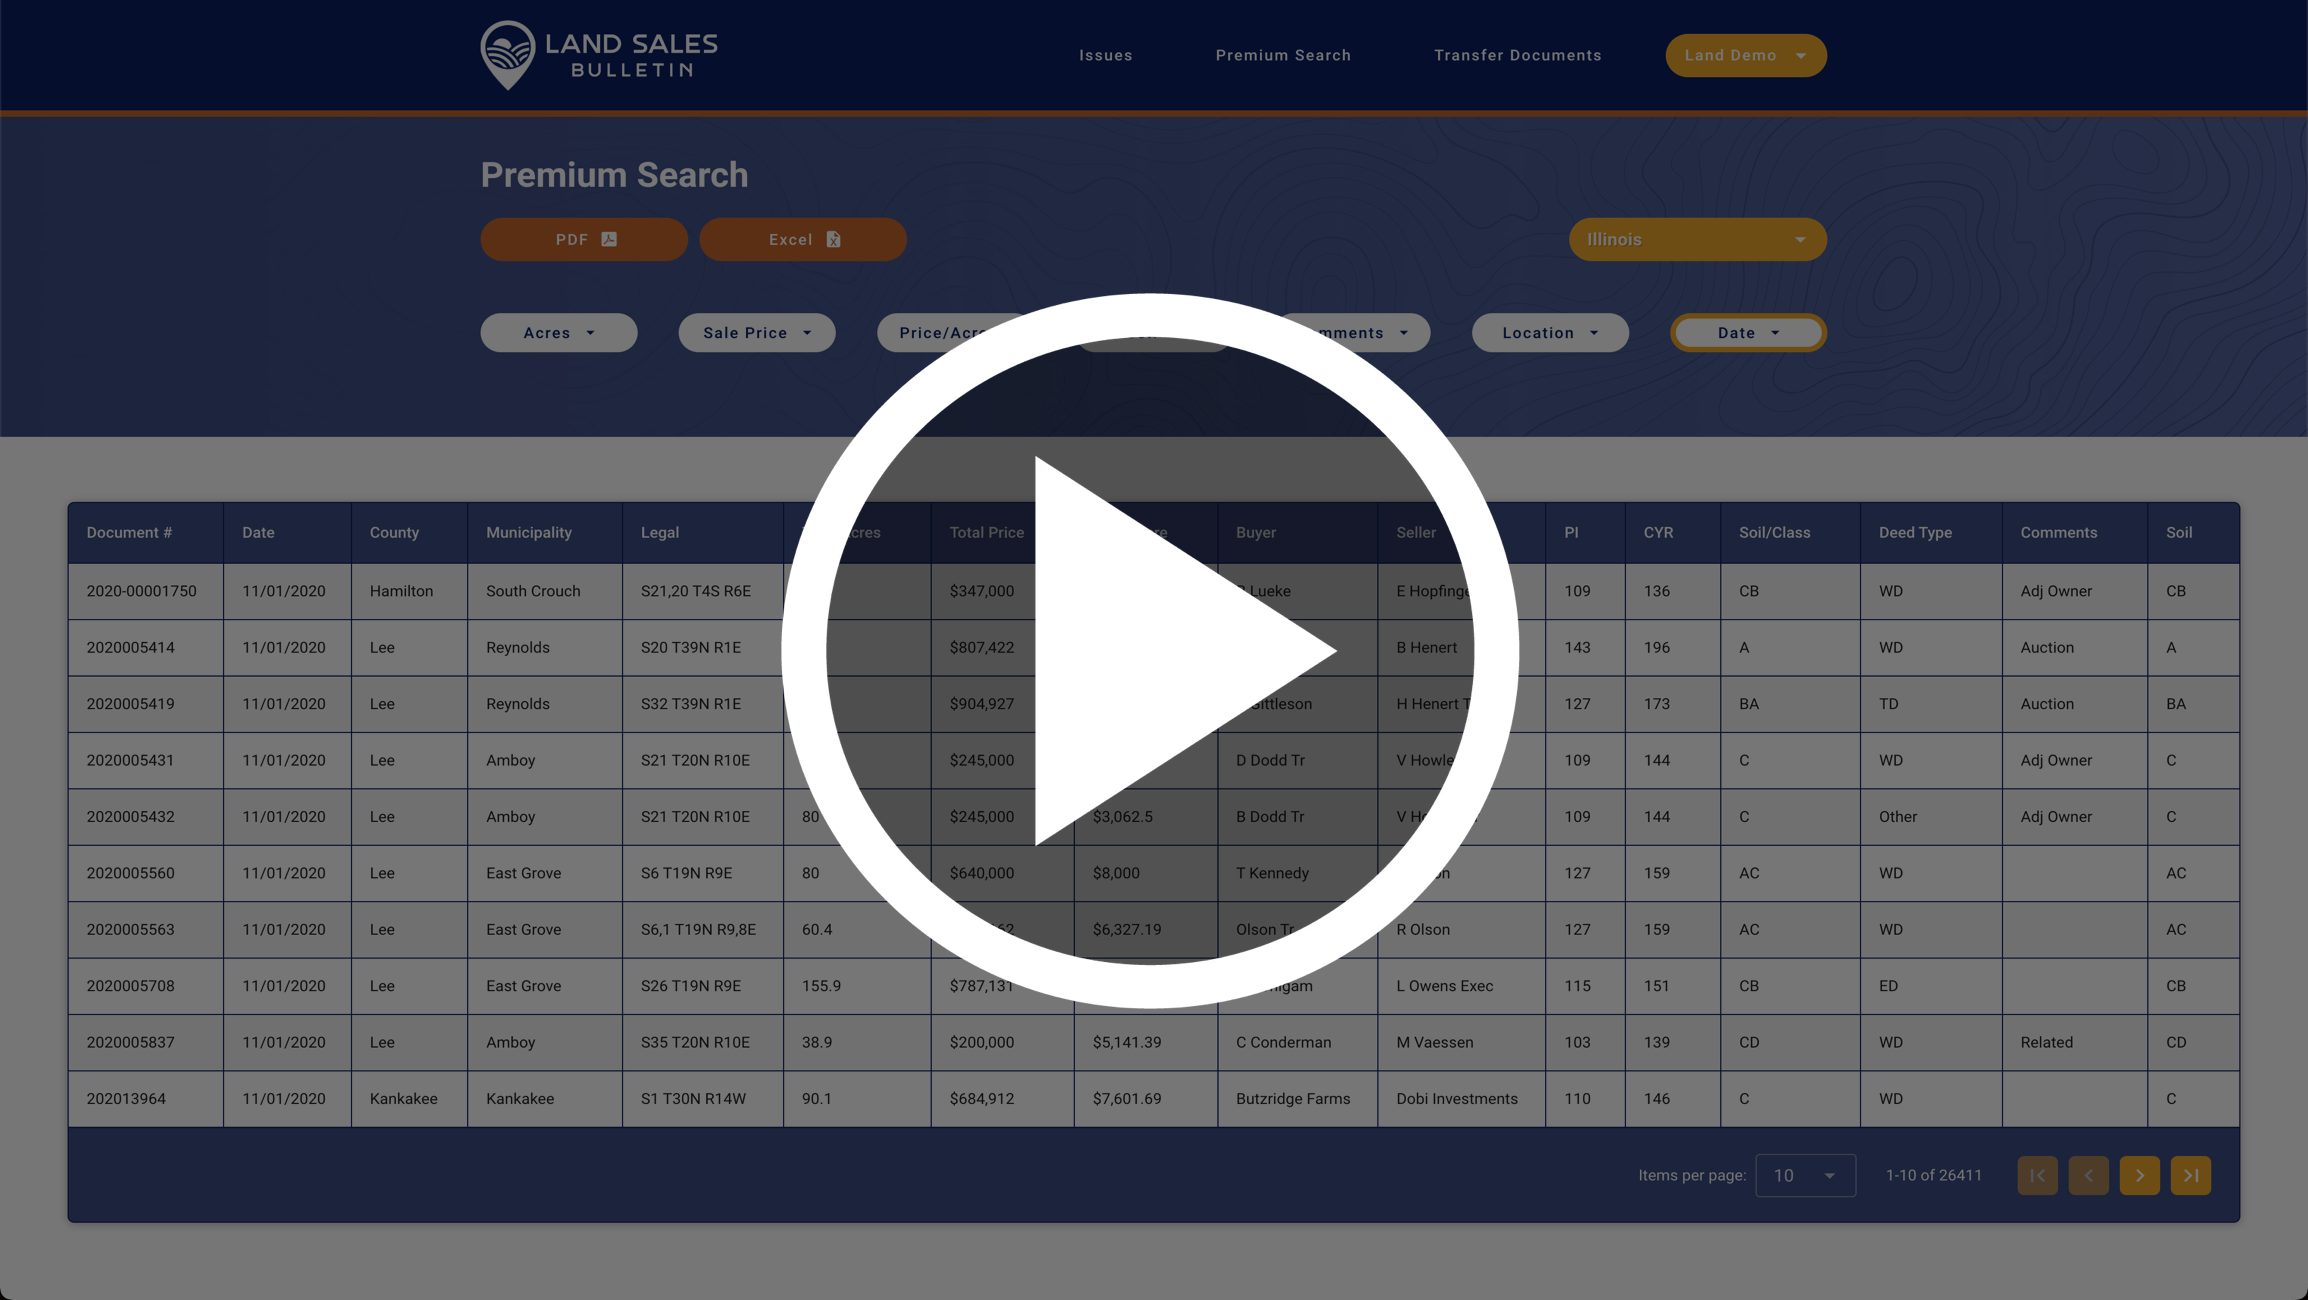Open the Date filter dropdown
This screenshot has height=1300, width=2308.
pyautogui.click(x=1747, y=333)
